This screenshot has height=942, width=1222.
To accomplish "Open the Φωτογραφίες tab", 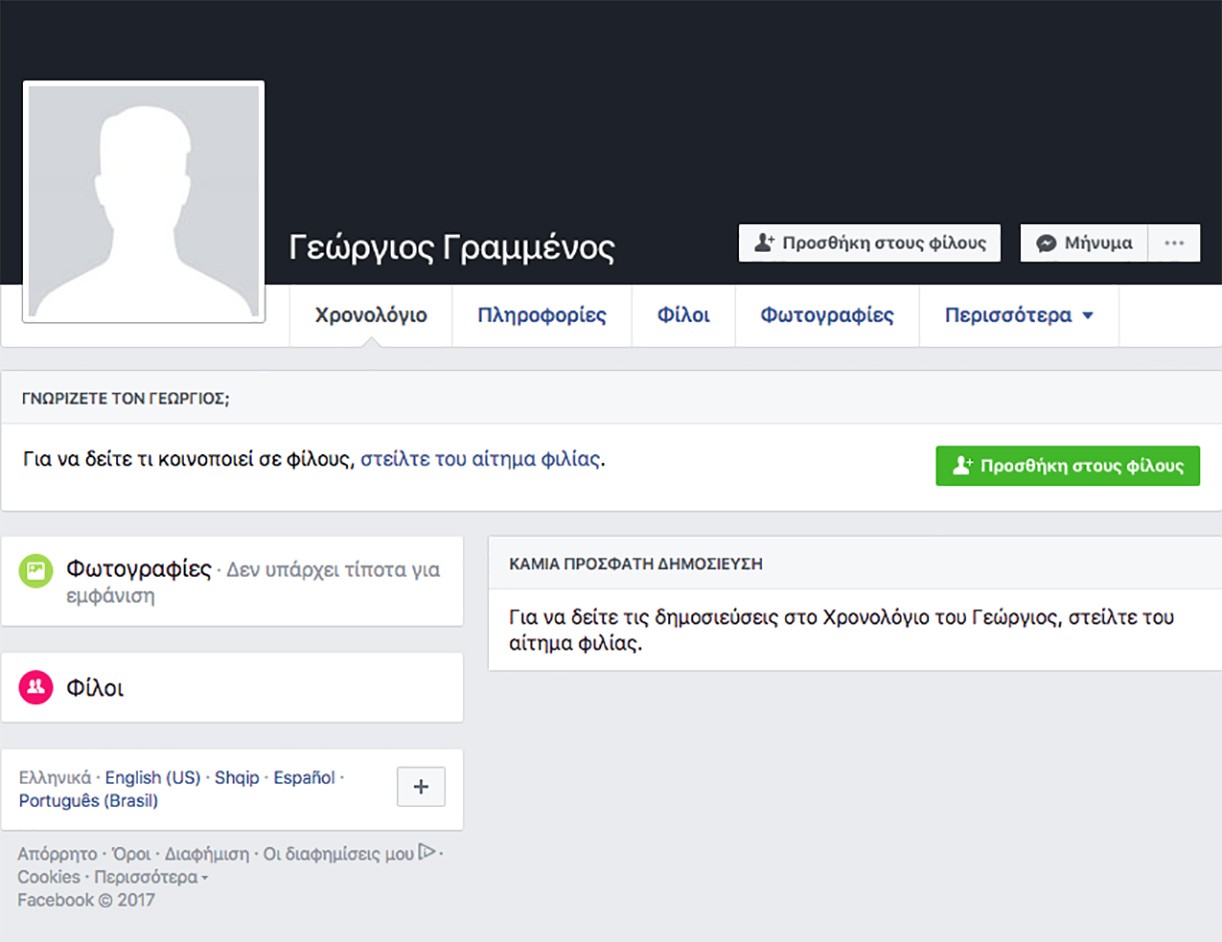I will pos(827,316).
